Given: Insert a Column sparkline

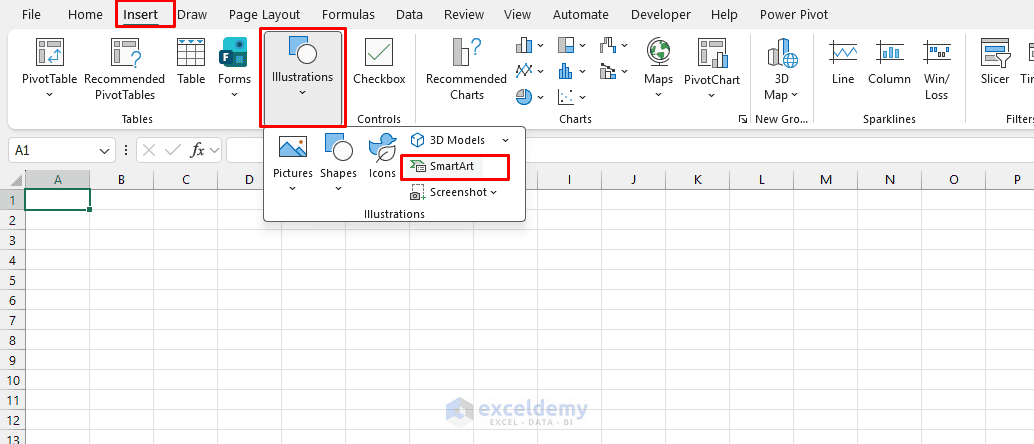Looking at the screenshot, I should click(x=889, y=61).
